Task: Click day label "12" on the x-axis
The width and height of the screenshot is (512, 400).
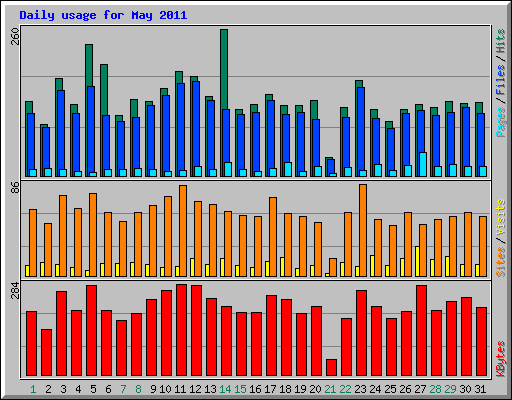Action: tap(195, 389)
